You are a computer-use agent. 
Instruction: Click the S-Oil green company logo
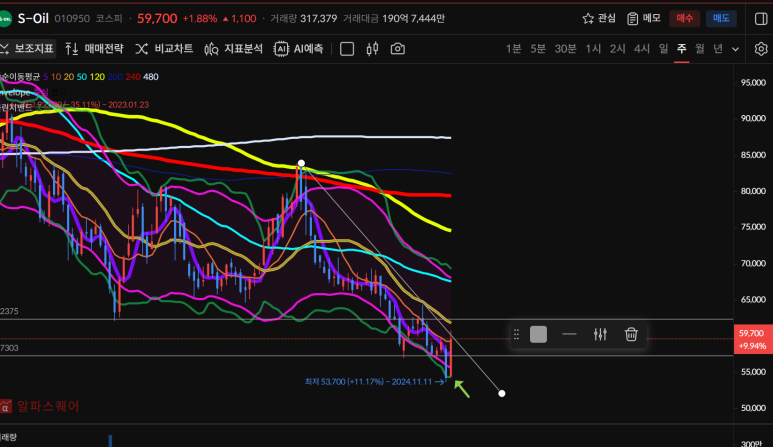(5, 19)
